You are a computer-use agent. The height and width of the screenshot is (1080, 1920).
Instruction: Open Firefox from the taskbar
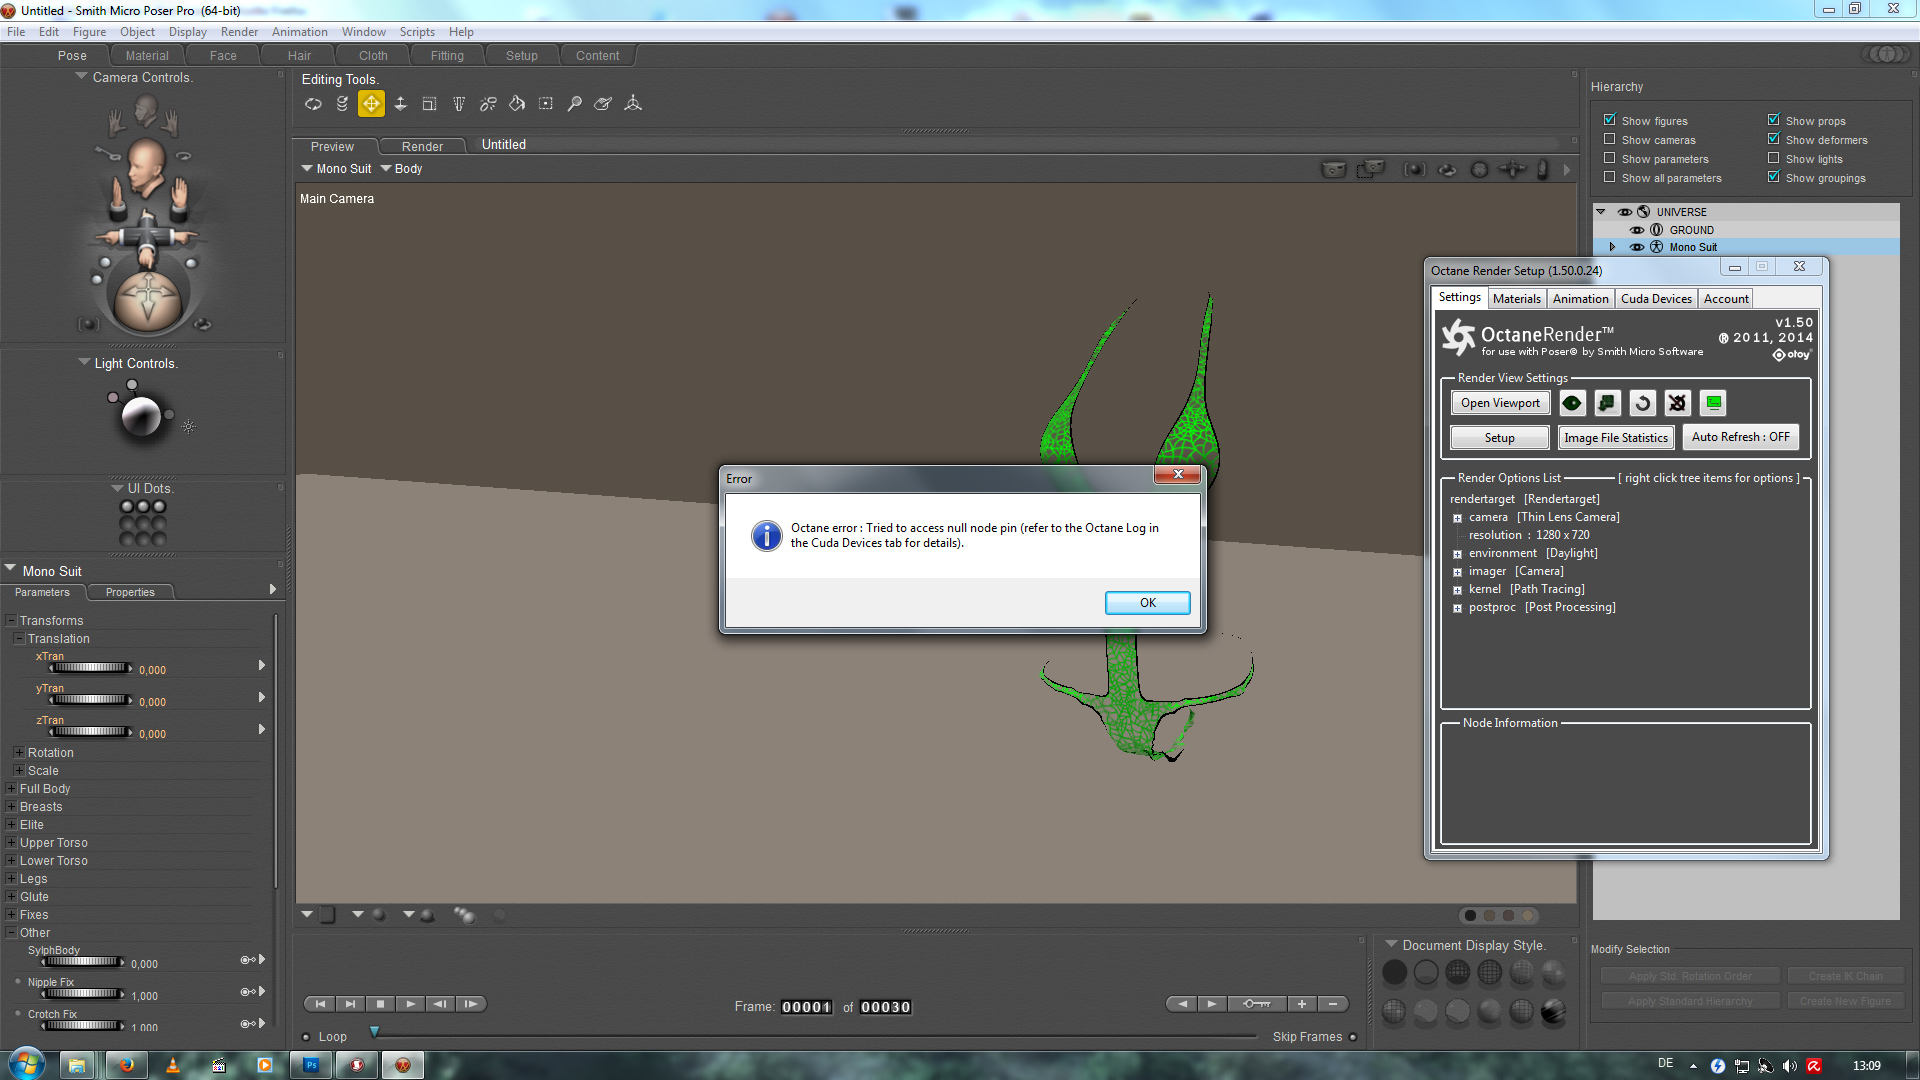click(x=126, y=1065)
